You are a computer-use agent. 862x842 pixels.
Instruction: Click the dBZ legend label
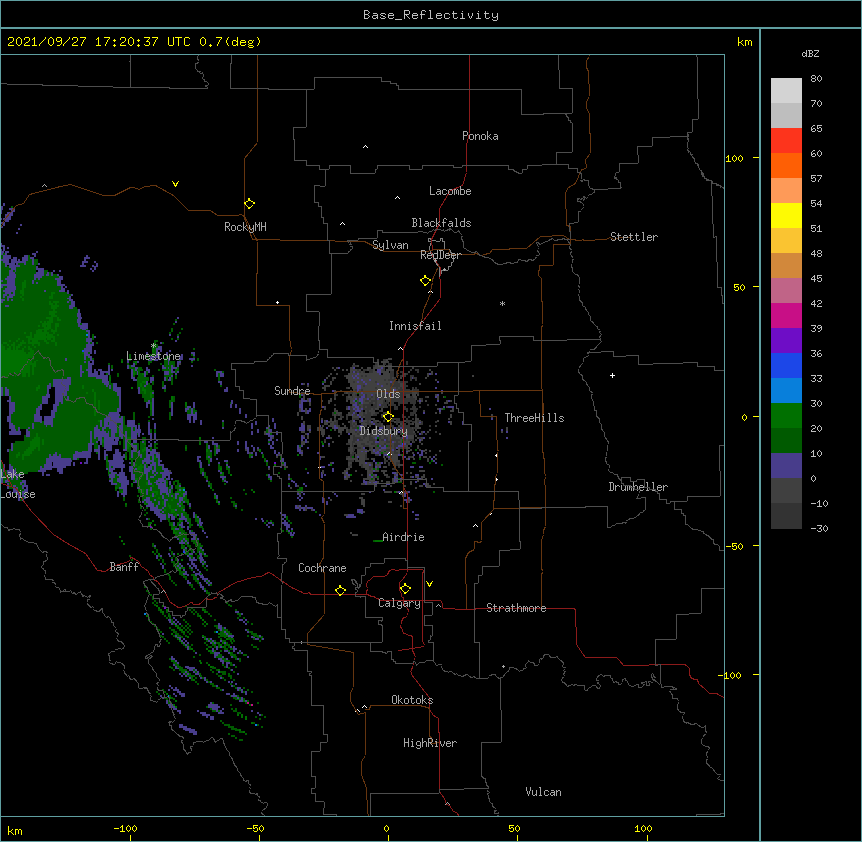810,53
